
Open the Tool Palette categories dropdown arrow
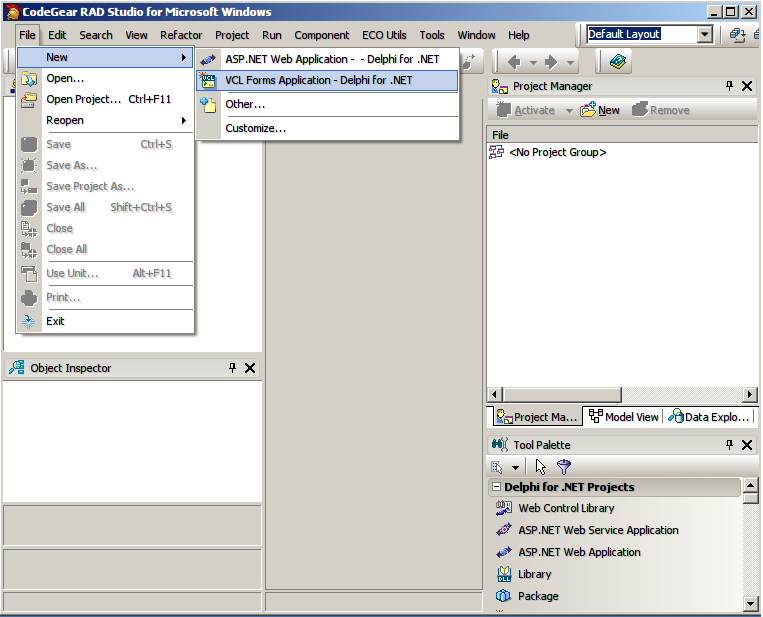point(516,467)
